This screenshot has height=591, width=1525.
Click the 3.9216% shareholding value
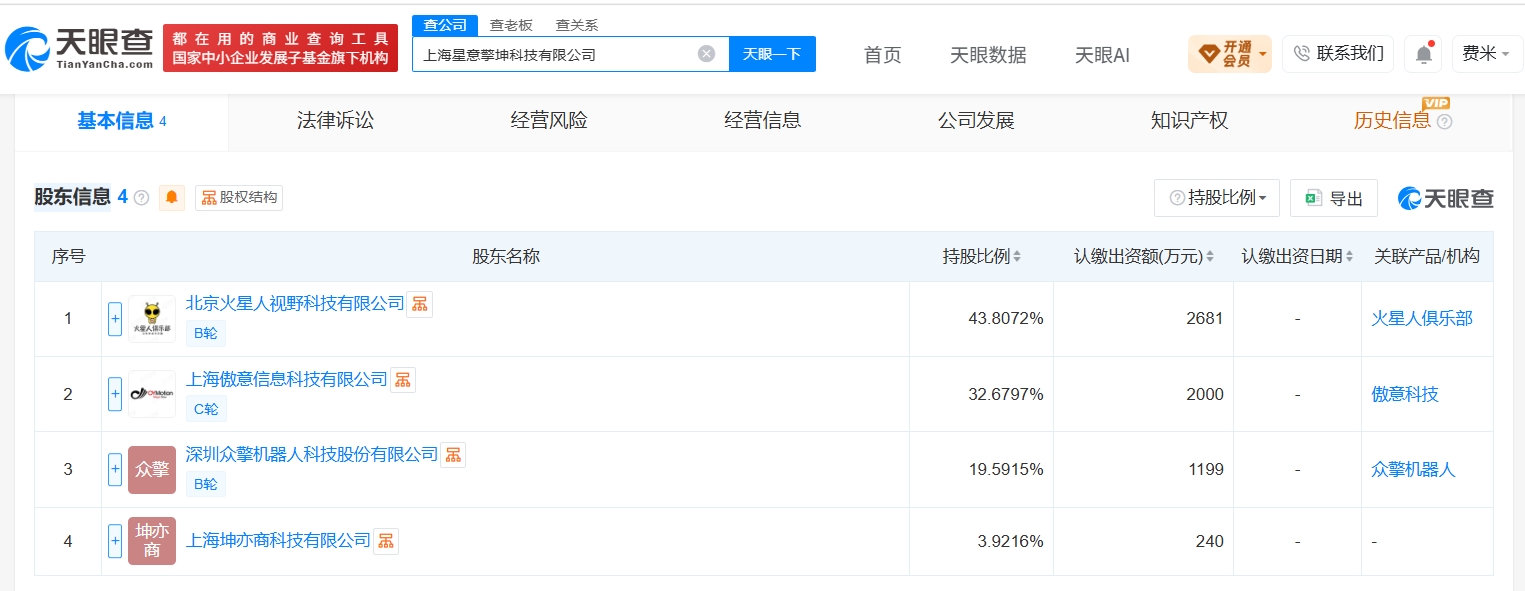1010,541
